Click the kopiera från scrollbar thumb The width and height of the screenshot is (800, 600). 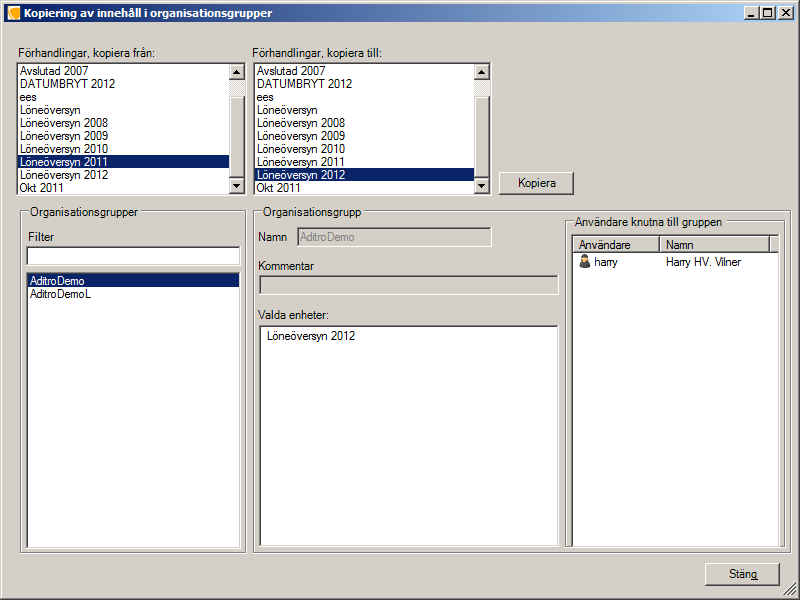[236, 137]
